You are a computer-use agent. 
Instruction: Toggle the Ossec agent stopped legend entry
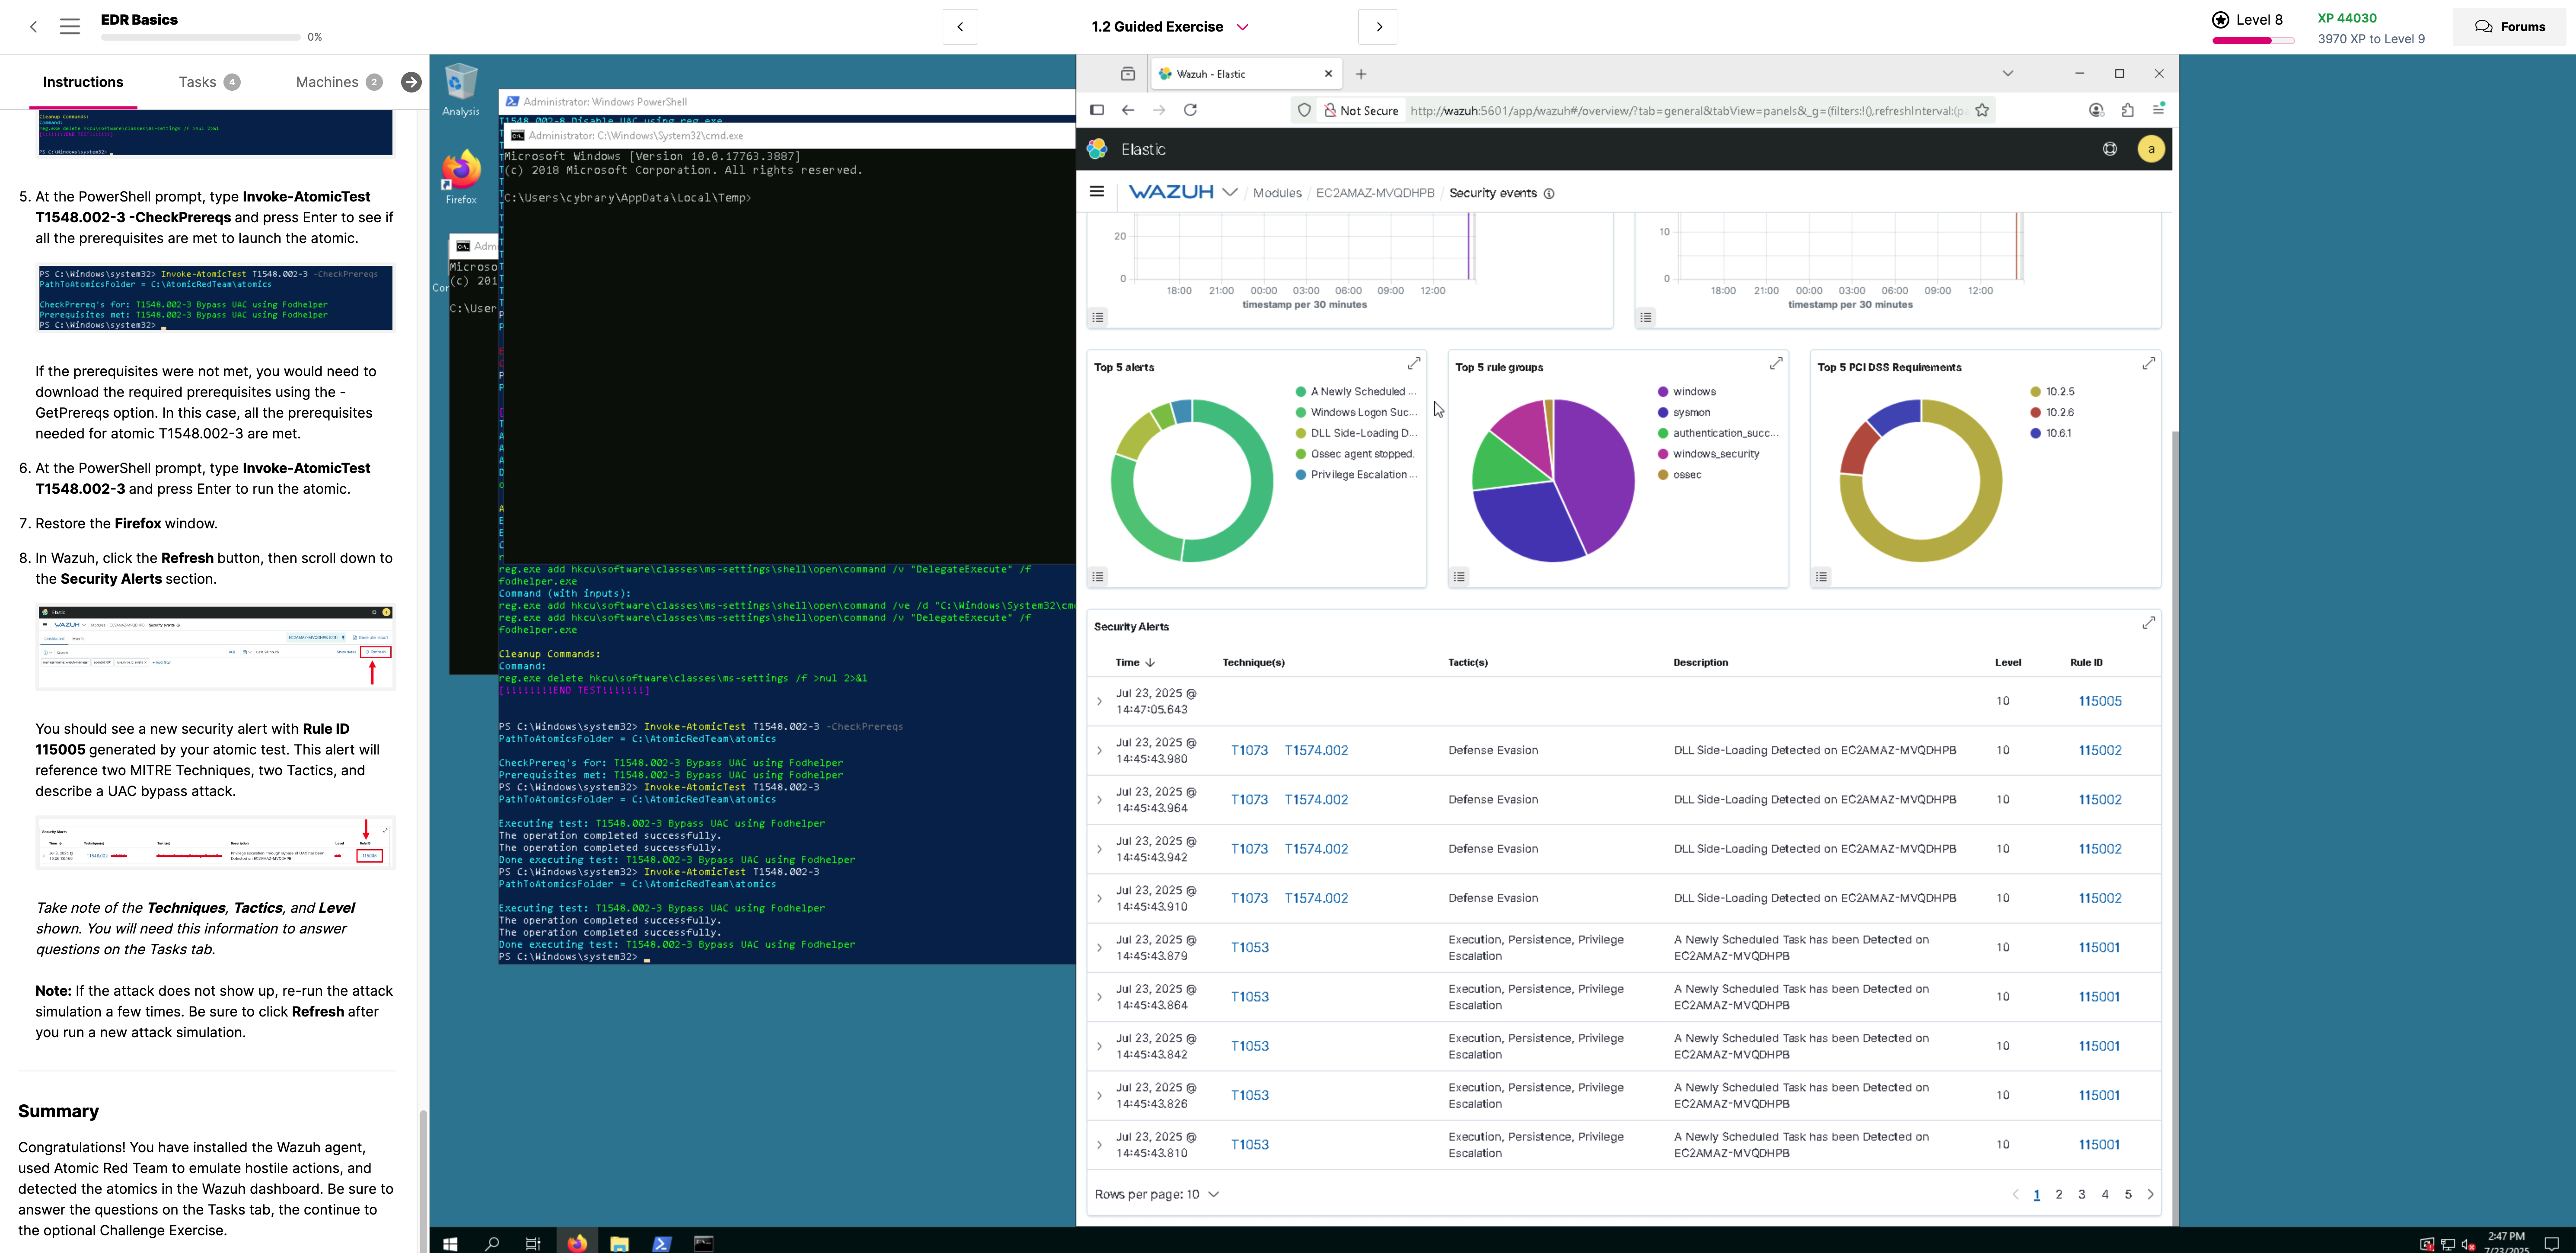(1361, 454)
